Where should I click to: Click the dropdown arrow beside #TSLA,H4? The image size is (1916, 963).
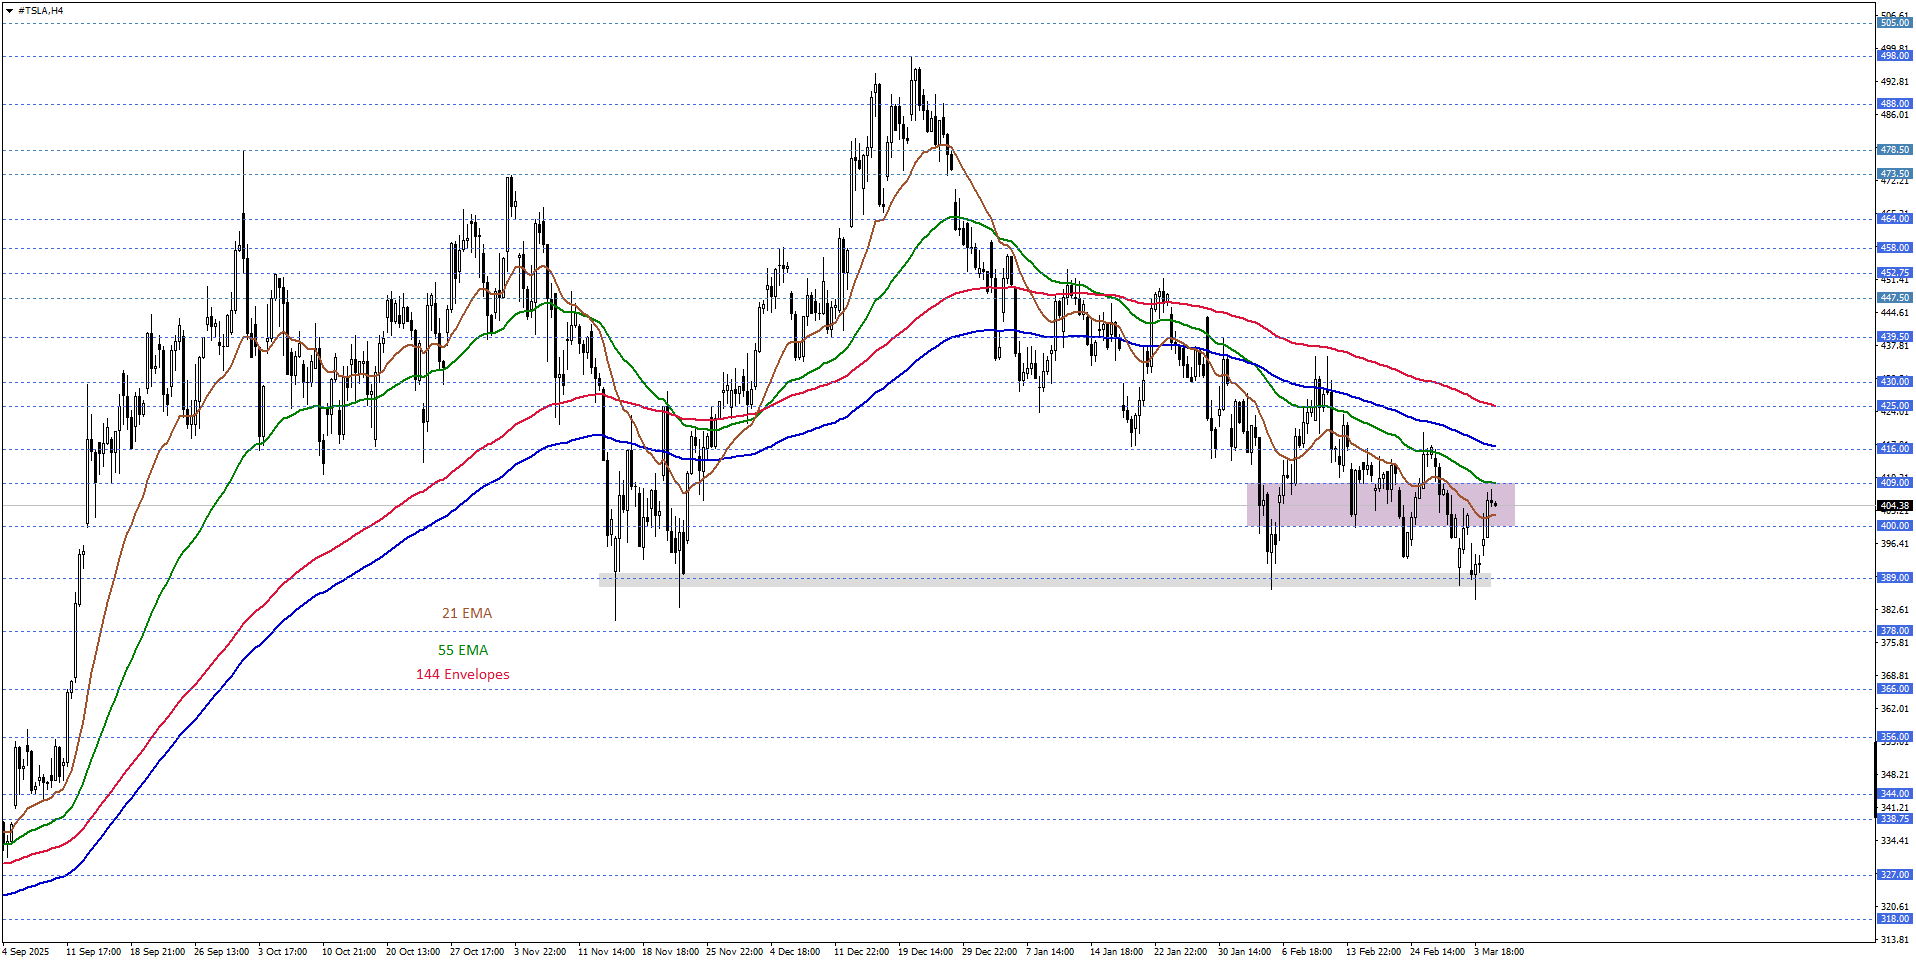(x=9, y=11)
